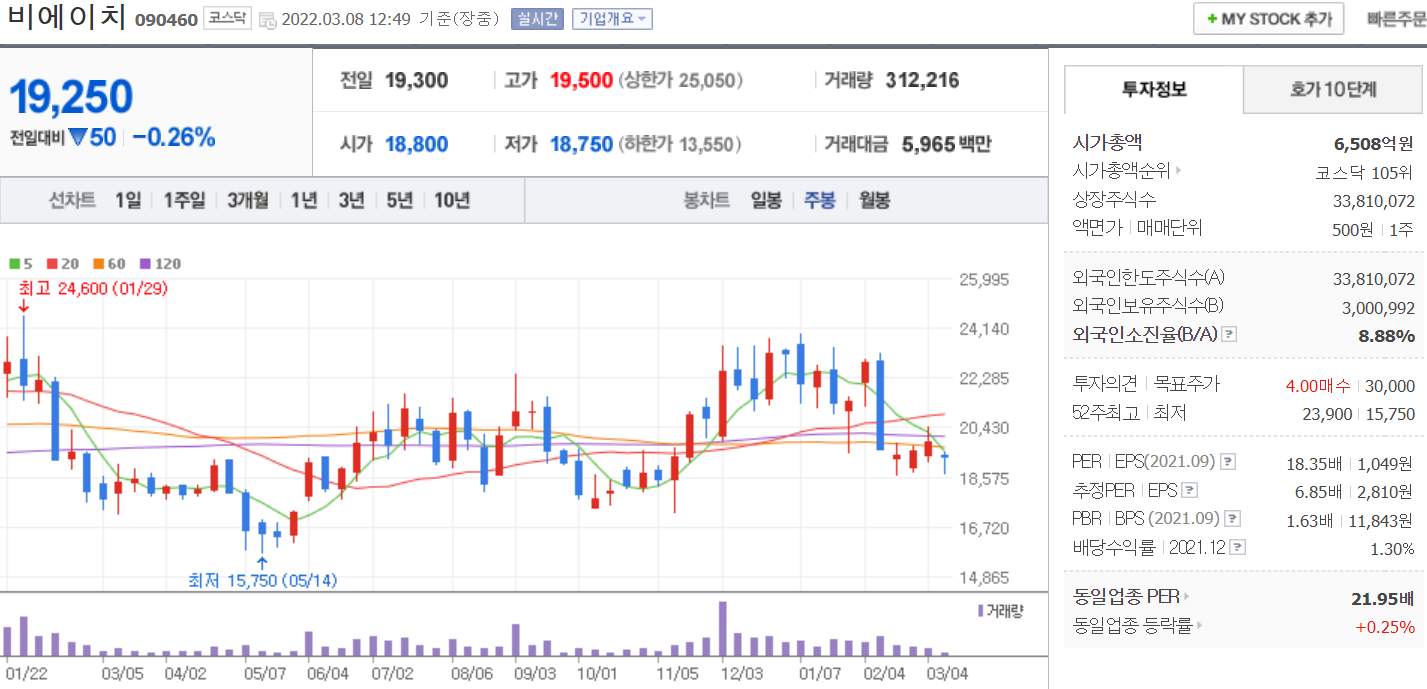Switch to the 호가 10단계 tab
Screen dimensions: 1427x689
click(1333, 89)
